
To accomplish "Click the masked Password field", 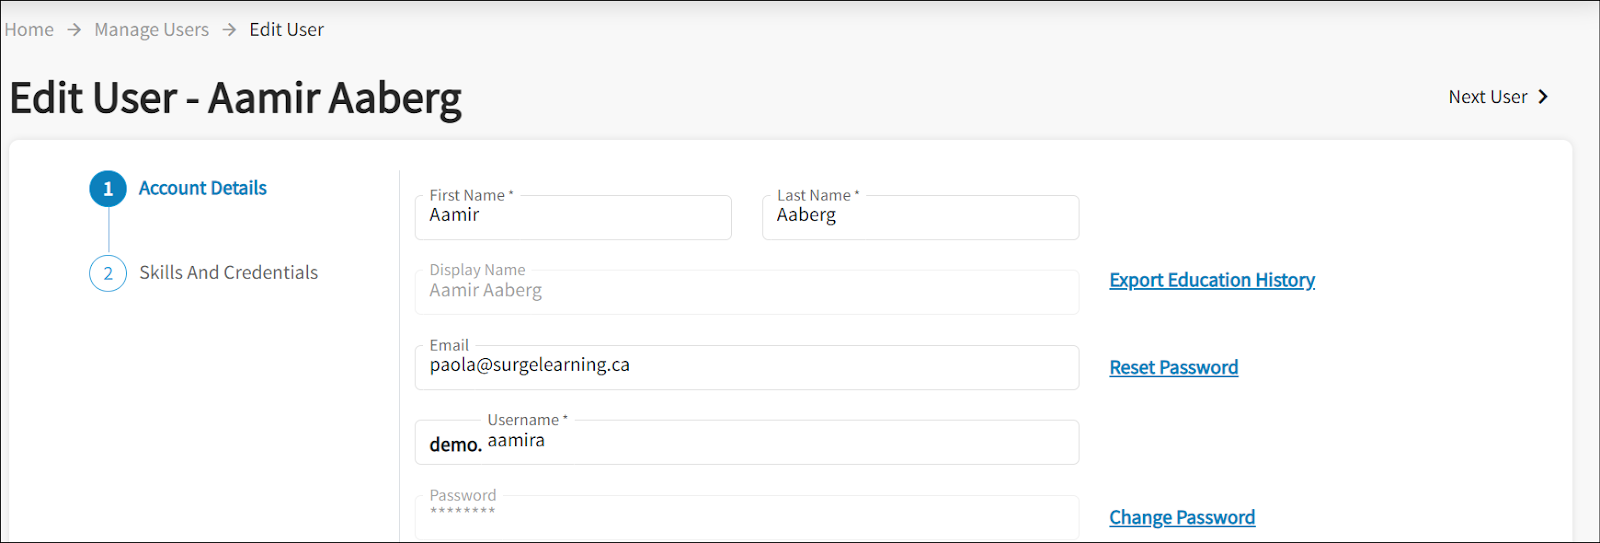I will pyautogui.click(x=747, y=517).
